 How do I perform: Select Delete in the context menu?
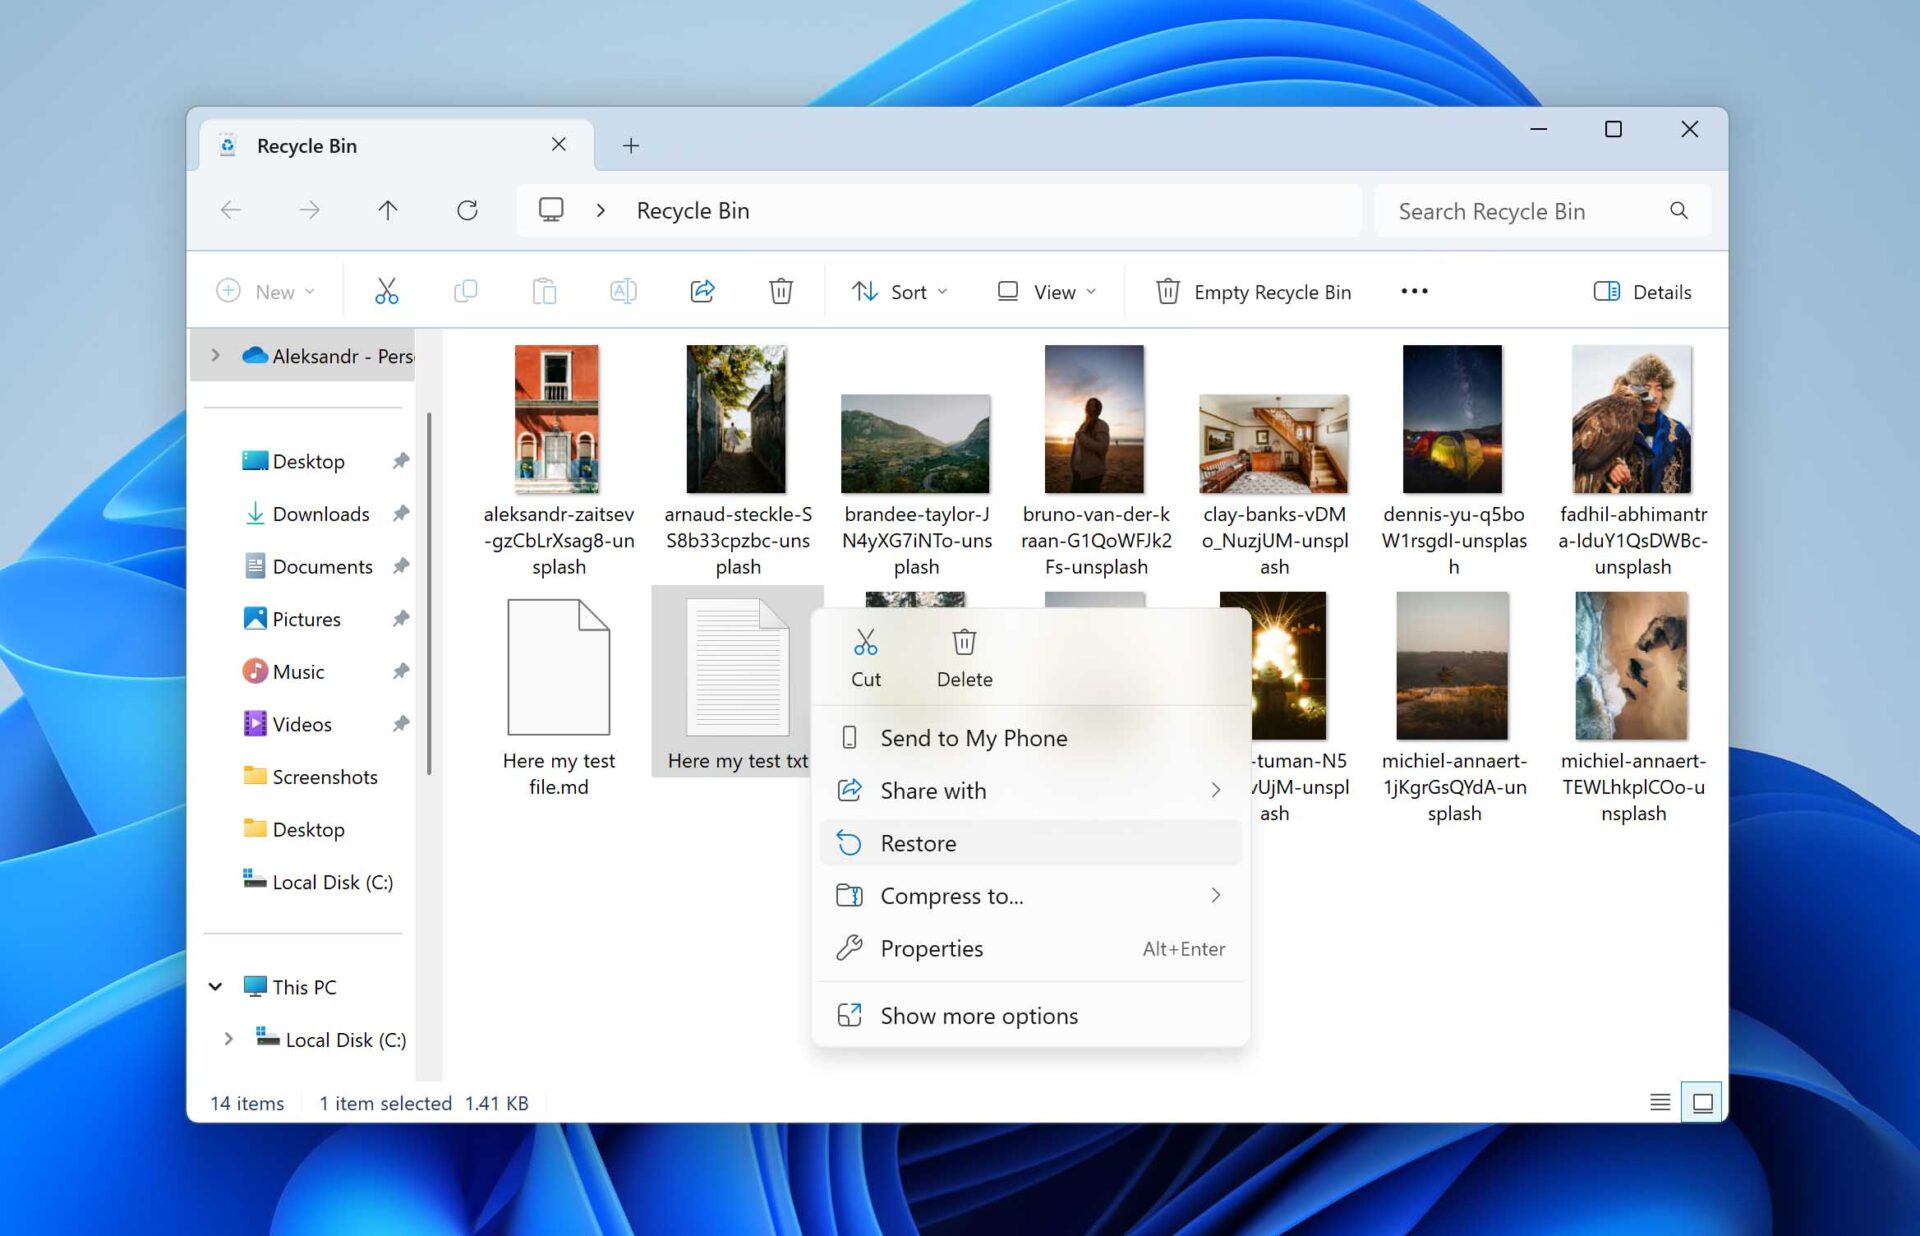tap(963, 656)
